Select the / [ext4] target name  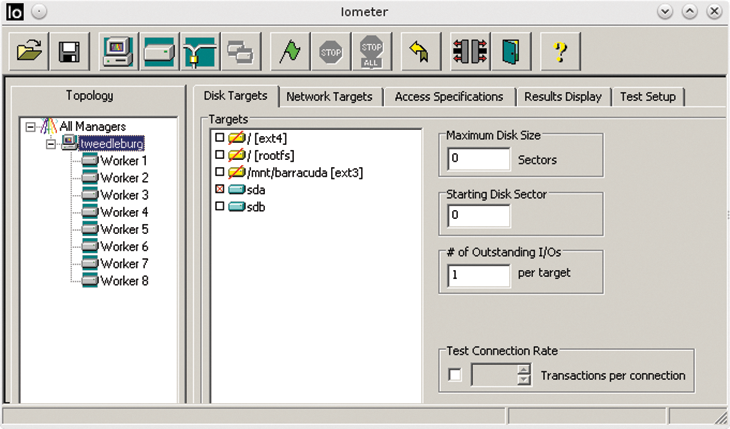click(x=267, y=138)
